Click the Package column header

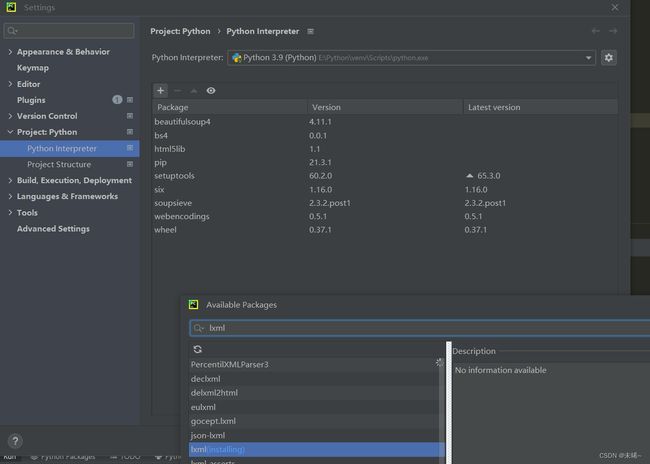click(x=230, y=107)
